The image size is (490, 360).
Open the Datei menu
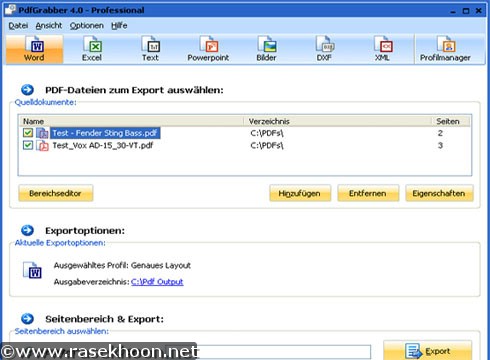18,26
